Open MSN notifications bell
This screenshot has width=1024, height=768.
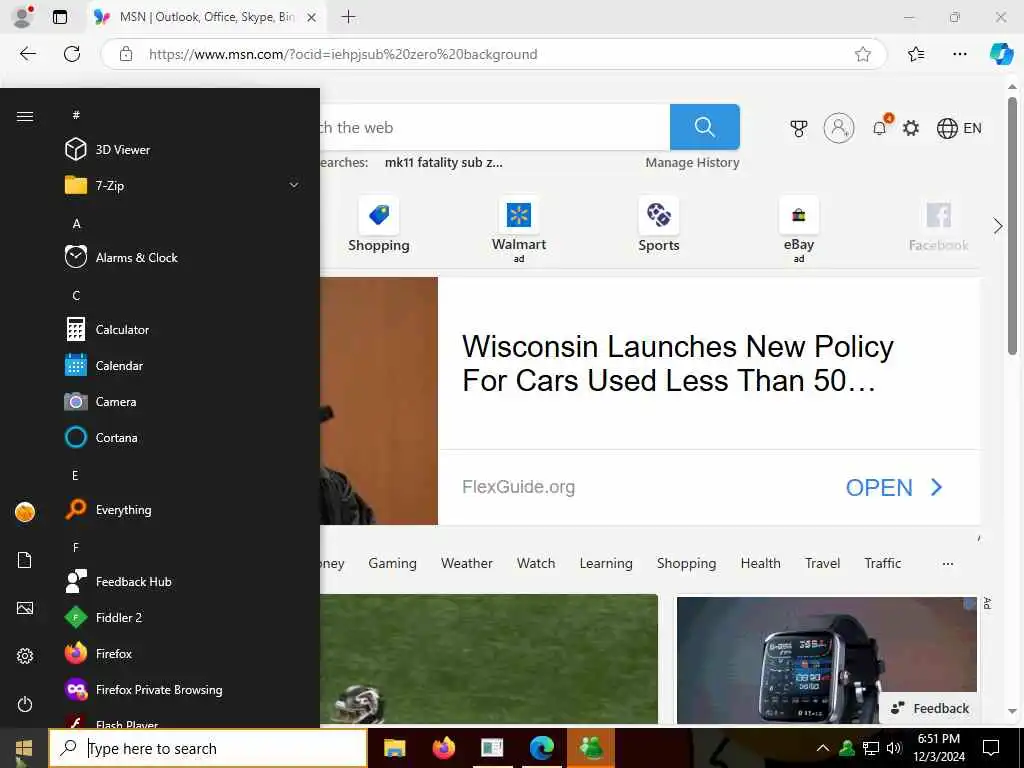point(880,127)
